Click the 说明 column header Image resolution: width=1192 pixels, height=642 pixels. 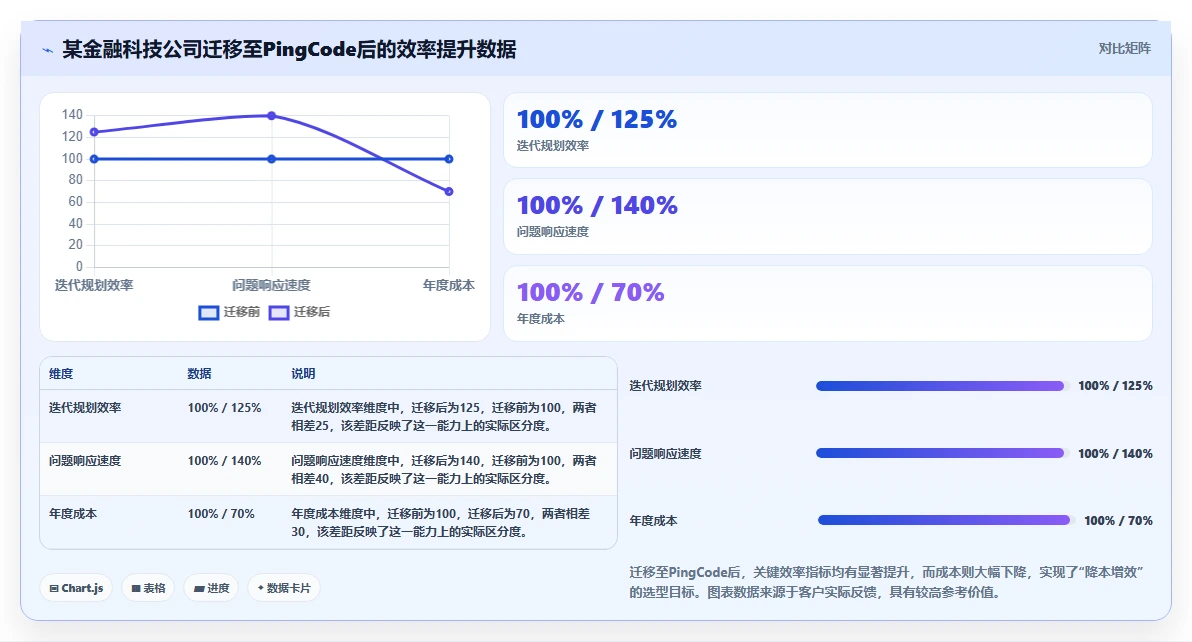click(x=303, y=374)
